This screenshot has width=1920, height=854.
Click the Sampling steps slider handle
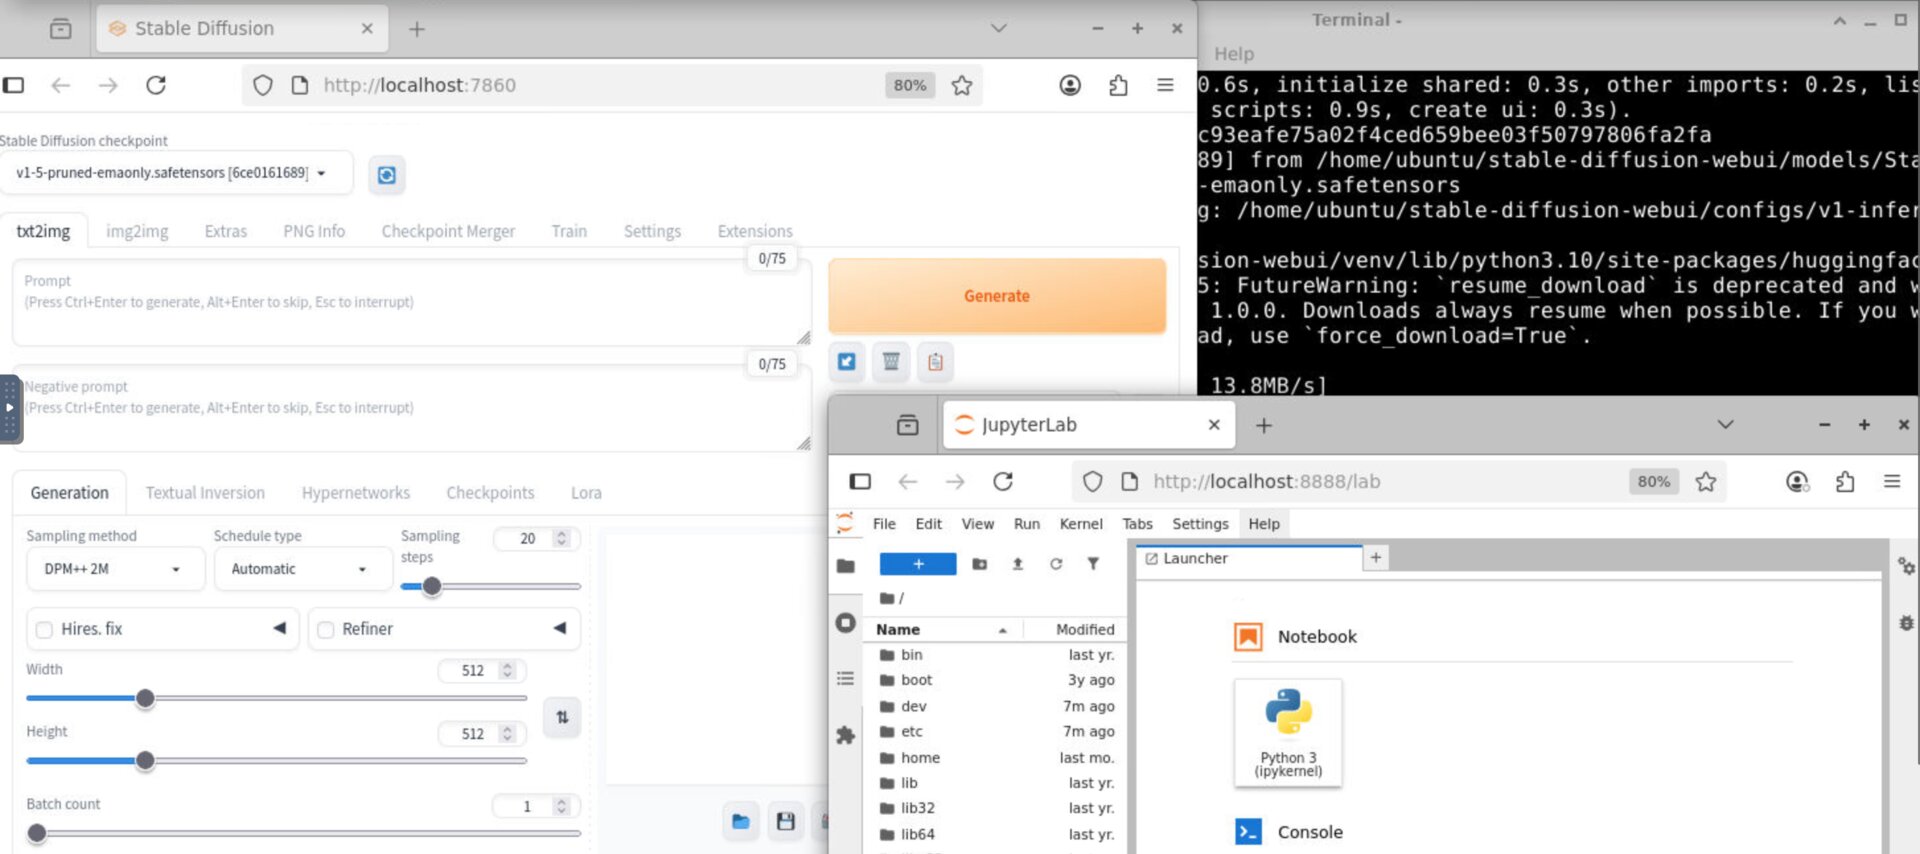[431, 587]
